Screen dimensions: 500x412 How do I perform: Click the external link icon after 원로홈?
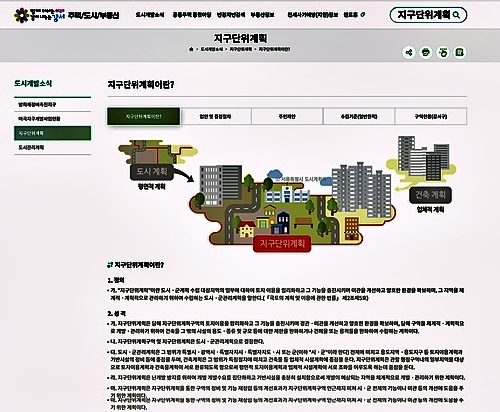coord(363,15)
